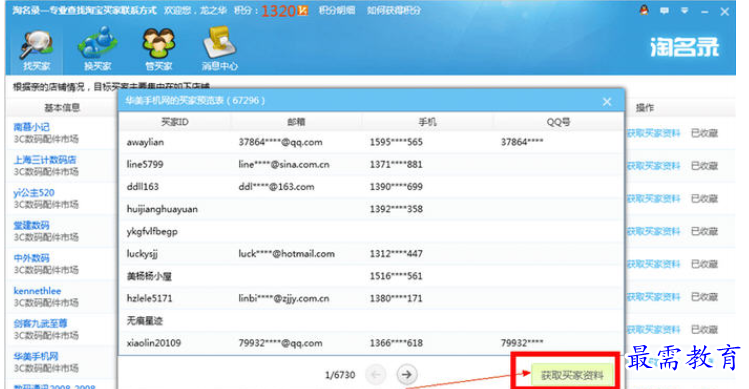Screen dimensions: 749x389
Task: Open the kennethlee shop link
Action: (37, 291)
